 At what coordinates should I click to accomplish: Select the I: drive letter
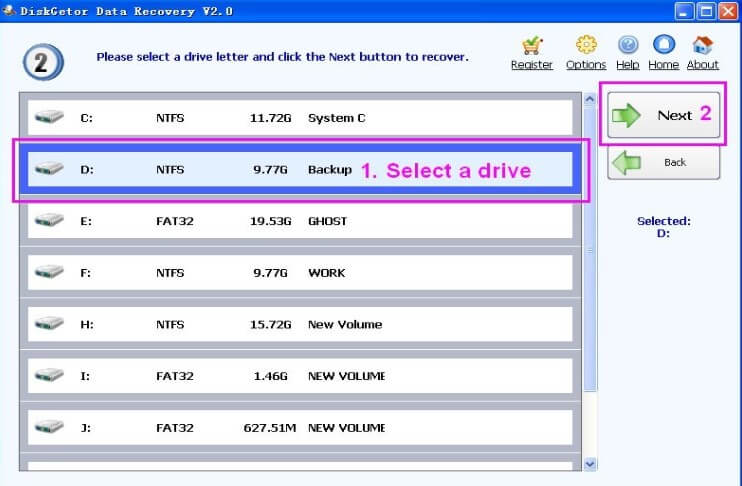tap(85, 376)
